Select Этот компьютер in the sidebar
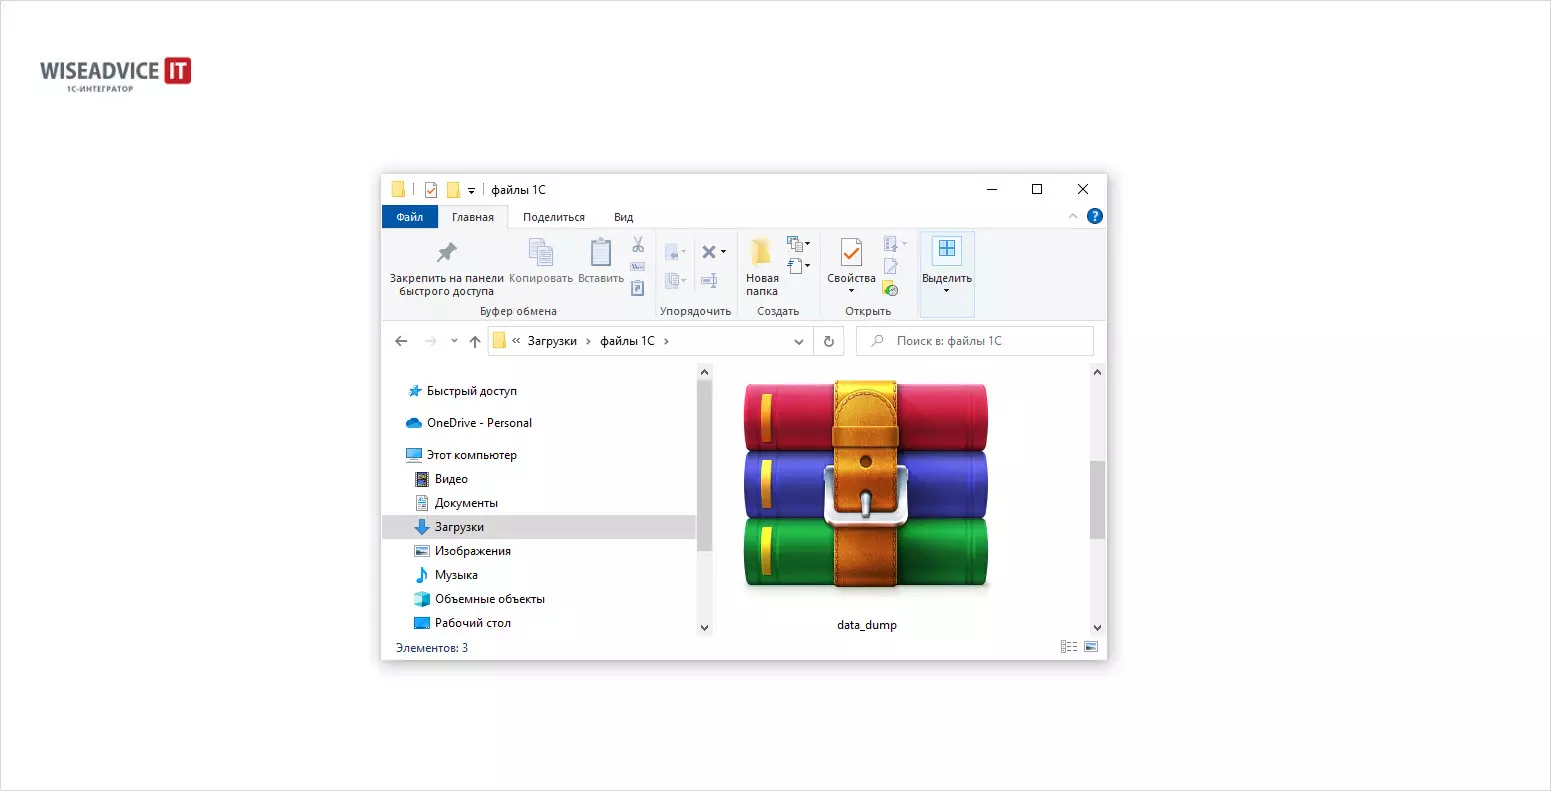The height and width of the screenshot is (791, 1551). point(471,455)
